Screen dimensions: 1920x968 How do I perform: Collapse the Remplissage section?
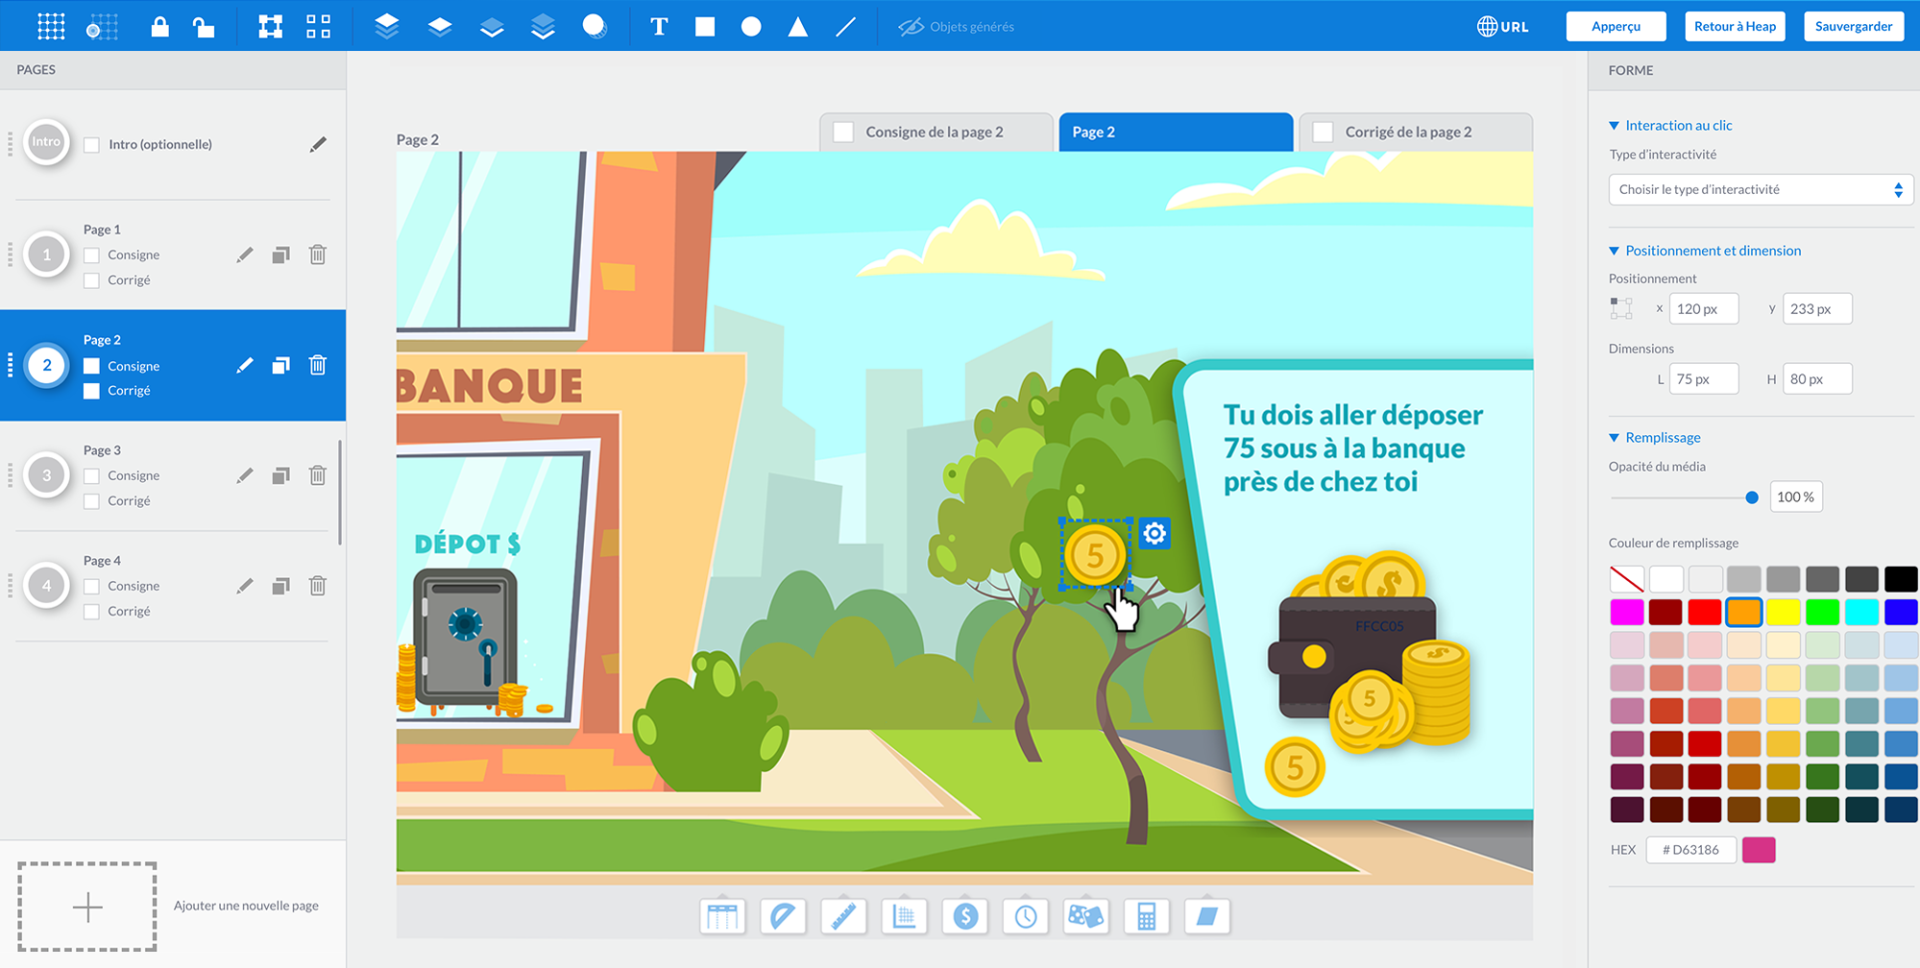click(x=1614, y=438)
